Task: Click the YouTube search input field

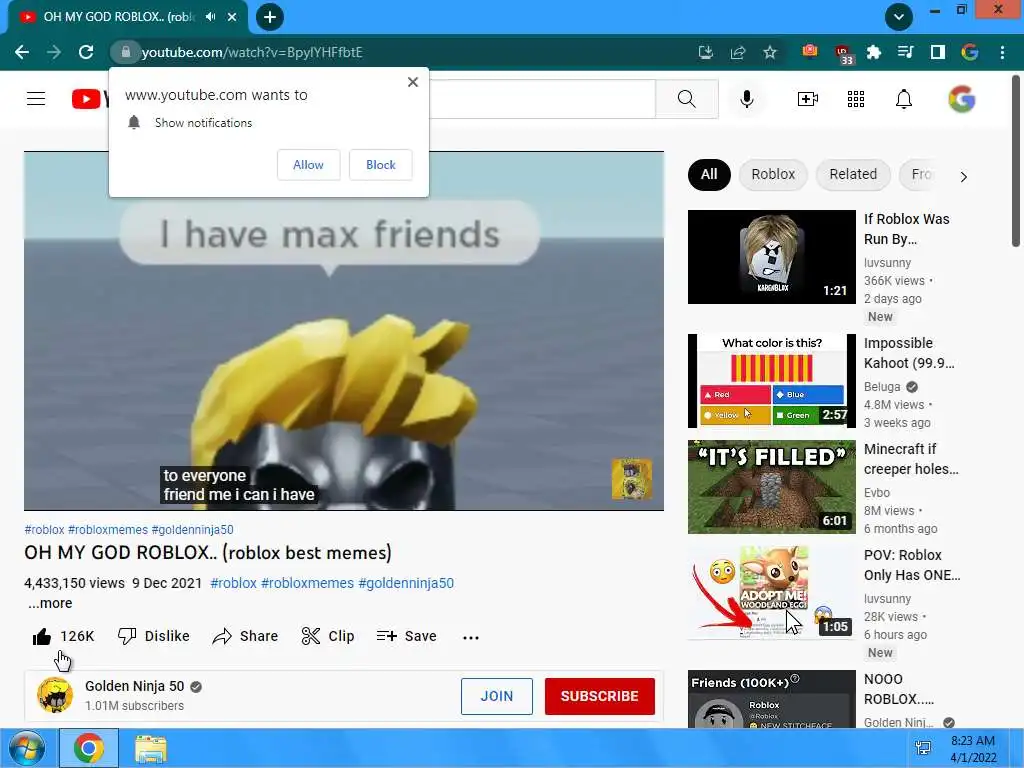Action: [542, 99]
